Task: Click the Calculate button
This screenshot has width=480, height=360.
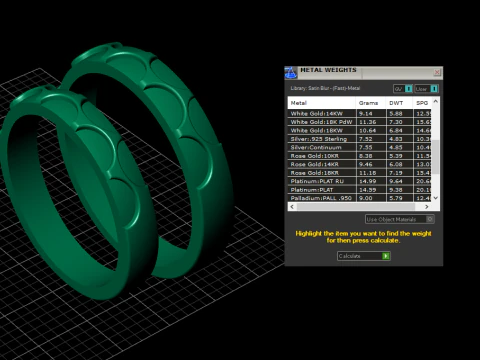Action: point(364,256)
